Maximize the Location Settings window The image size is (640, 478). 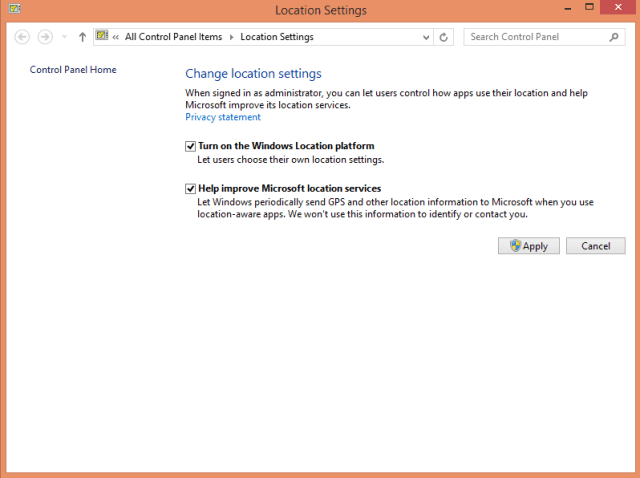click(x=589, y=7)
